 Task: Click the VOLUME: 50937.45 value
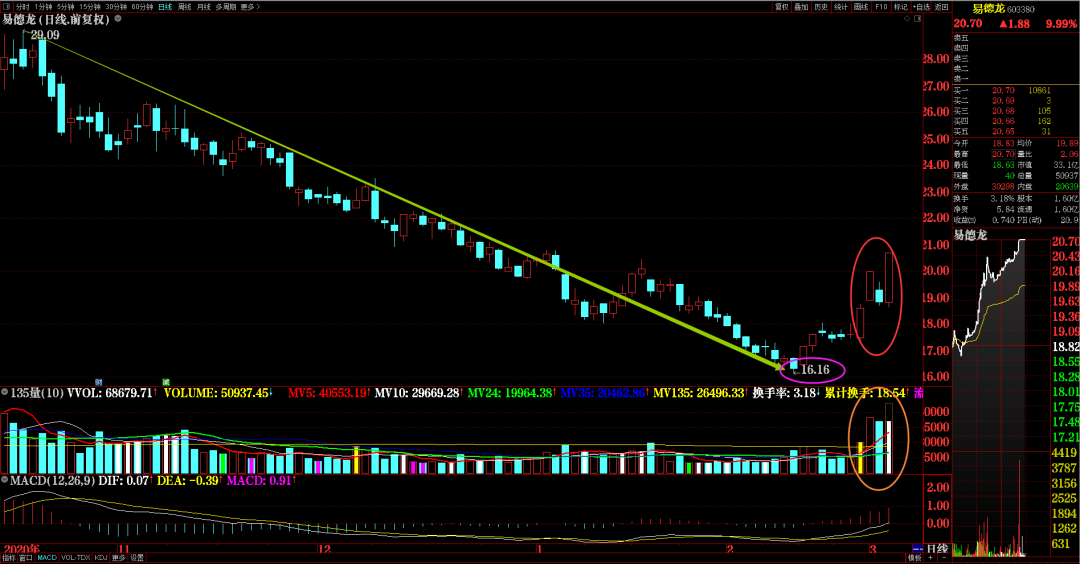[218, 393]
